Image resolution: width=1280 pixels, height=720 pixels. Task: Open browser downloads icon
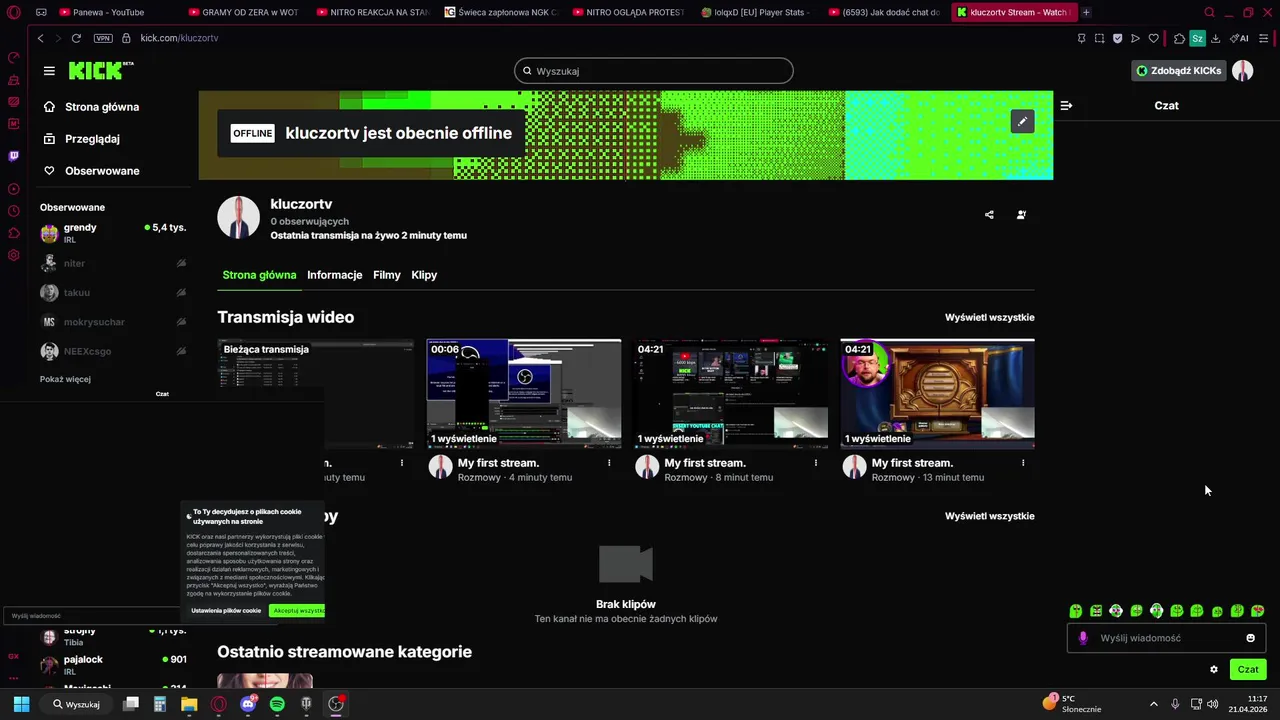pos(1215,38)
